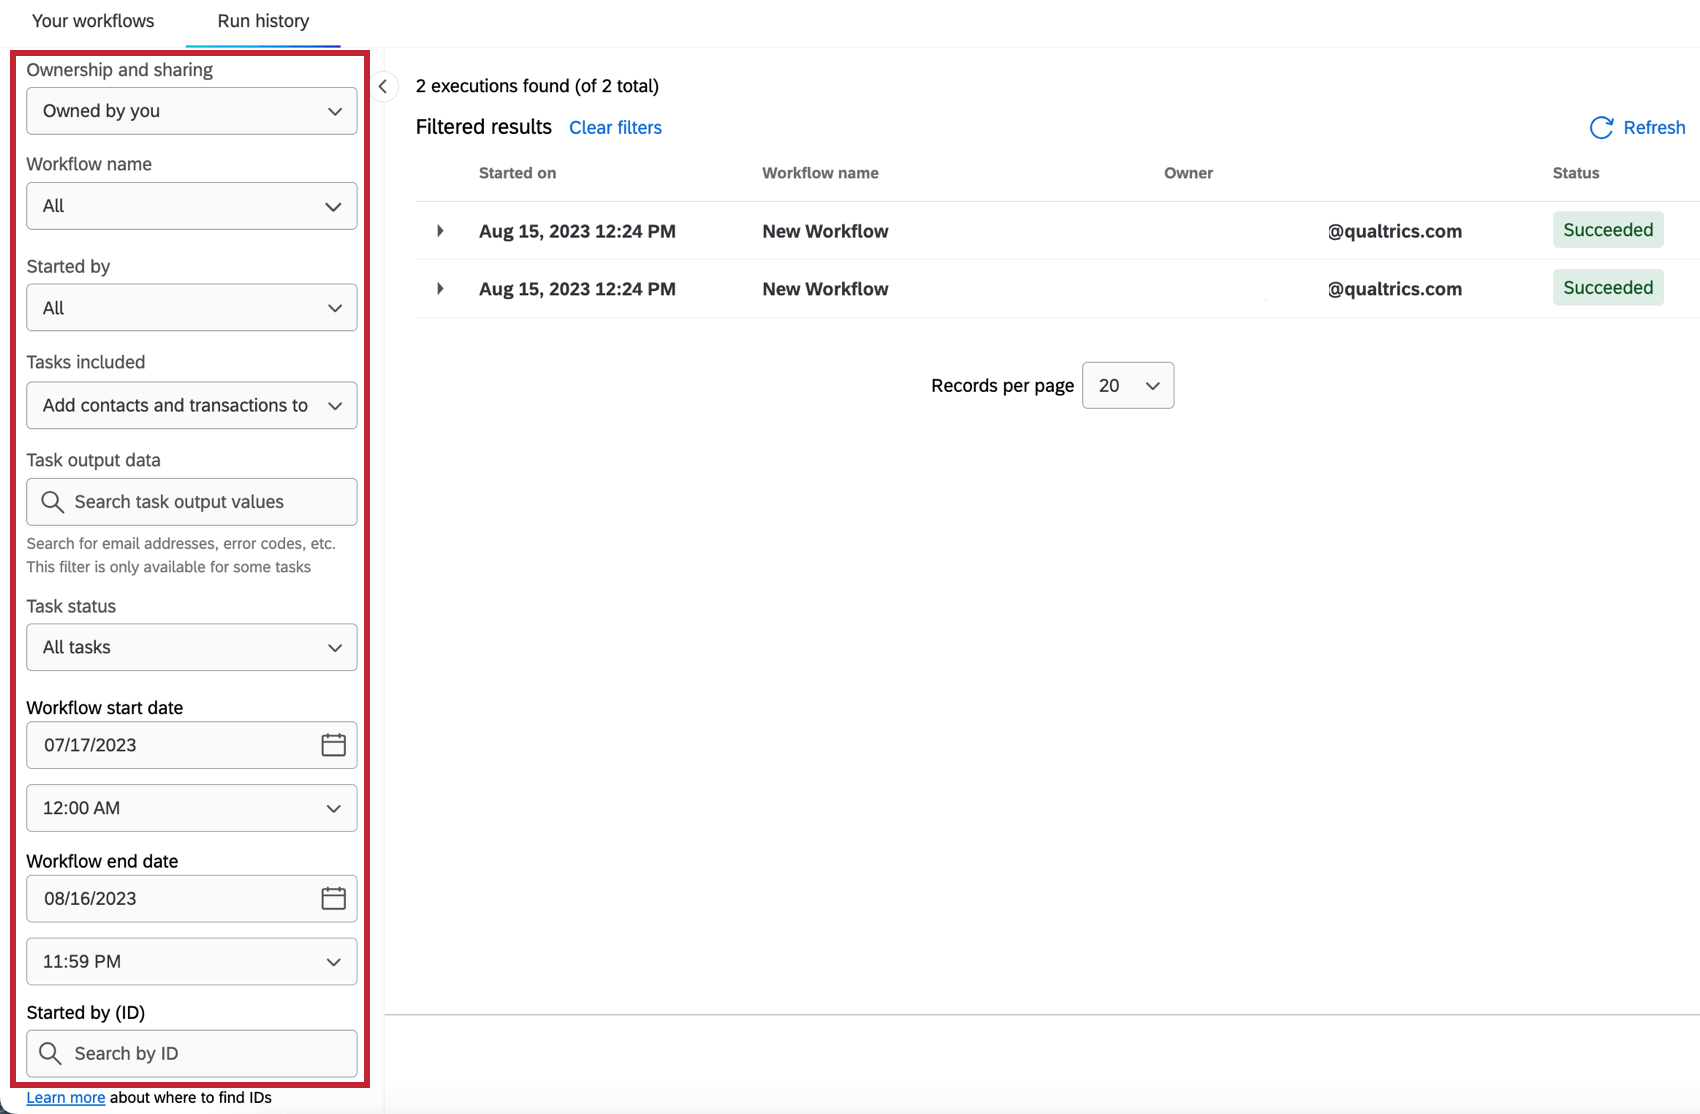Open the calendar picker for workflow end date
This screenshot has height=1114, width=1700.
pos(334,899)
